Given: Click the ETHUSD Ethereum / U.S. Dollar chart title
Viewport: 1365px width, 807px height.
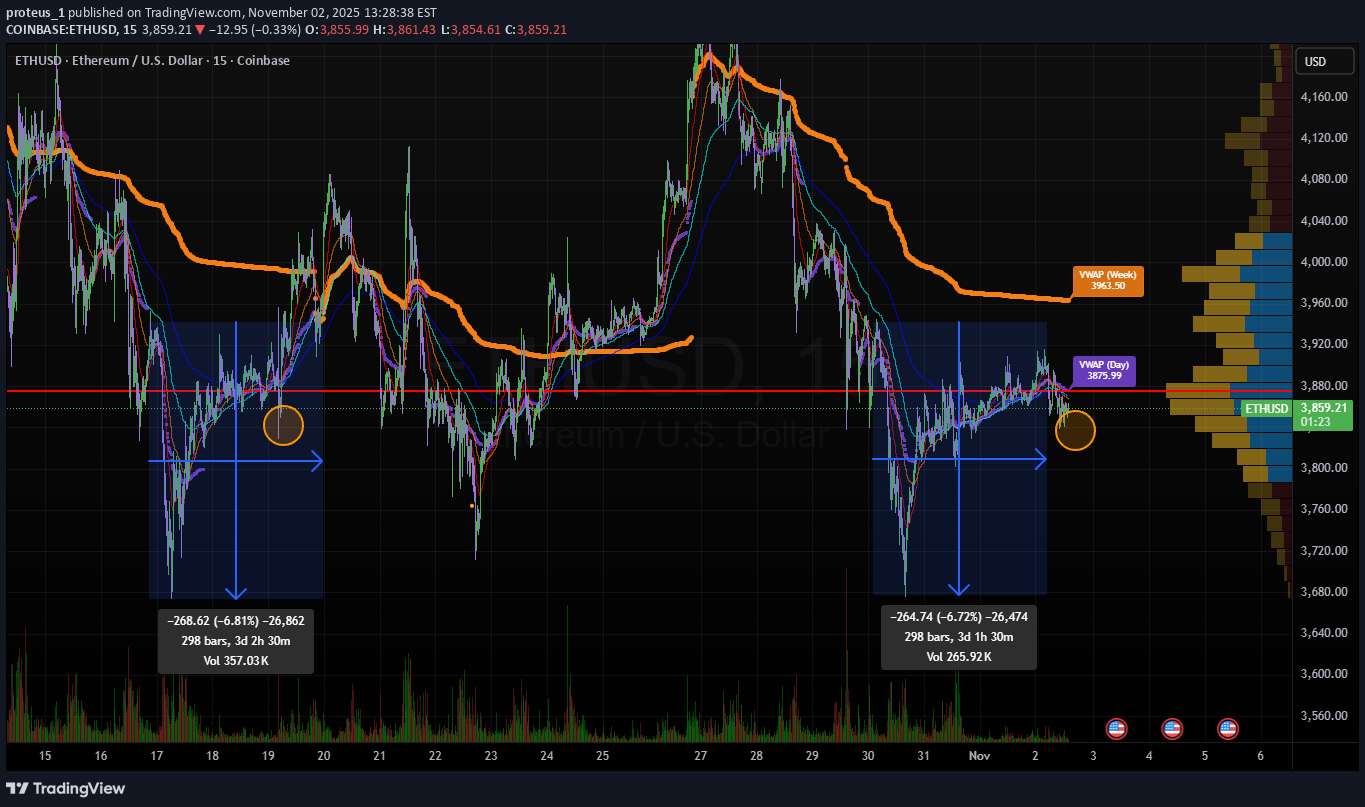Looking at the screenshot, I should (152, 61).
